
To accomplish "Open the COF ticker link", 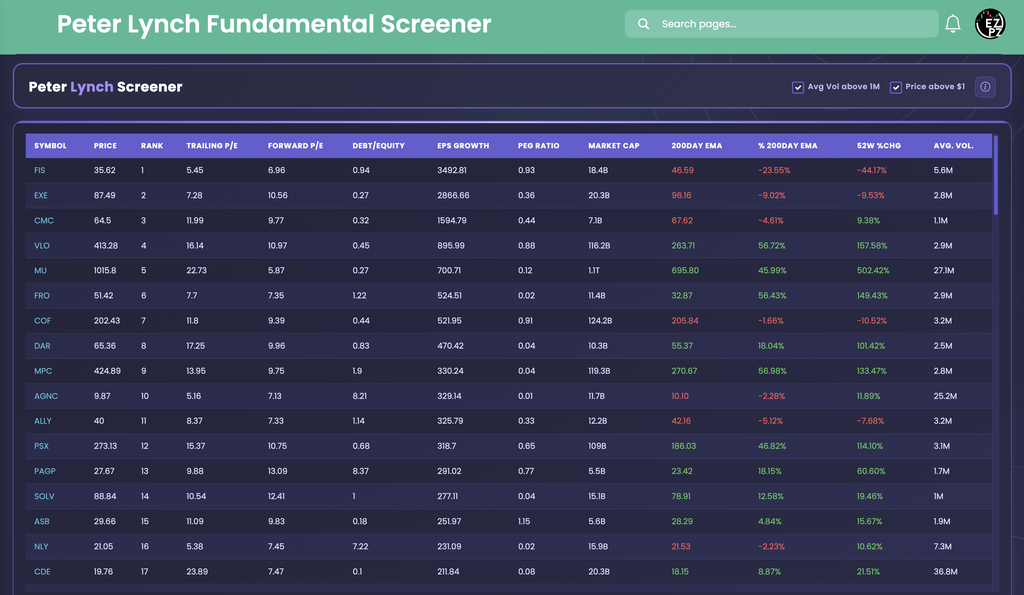I will click(x=42, y=321).
